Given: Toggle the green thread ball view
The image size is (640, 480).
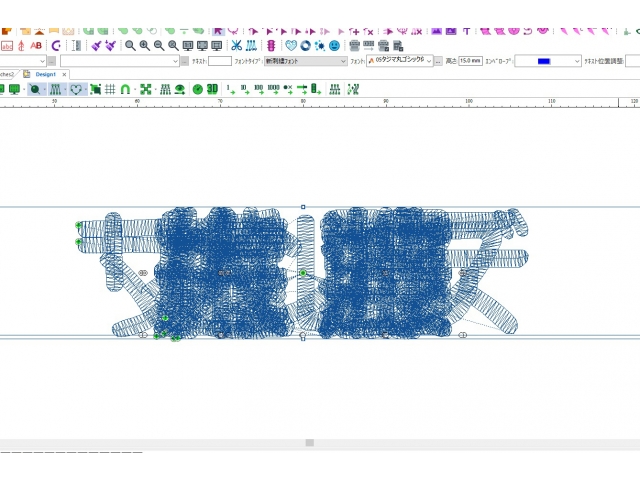Looking at the screenshot, I should [x=35, y=89].
